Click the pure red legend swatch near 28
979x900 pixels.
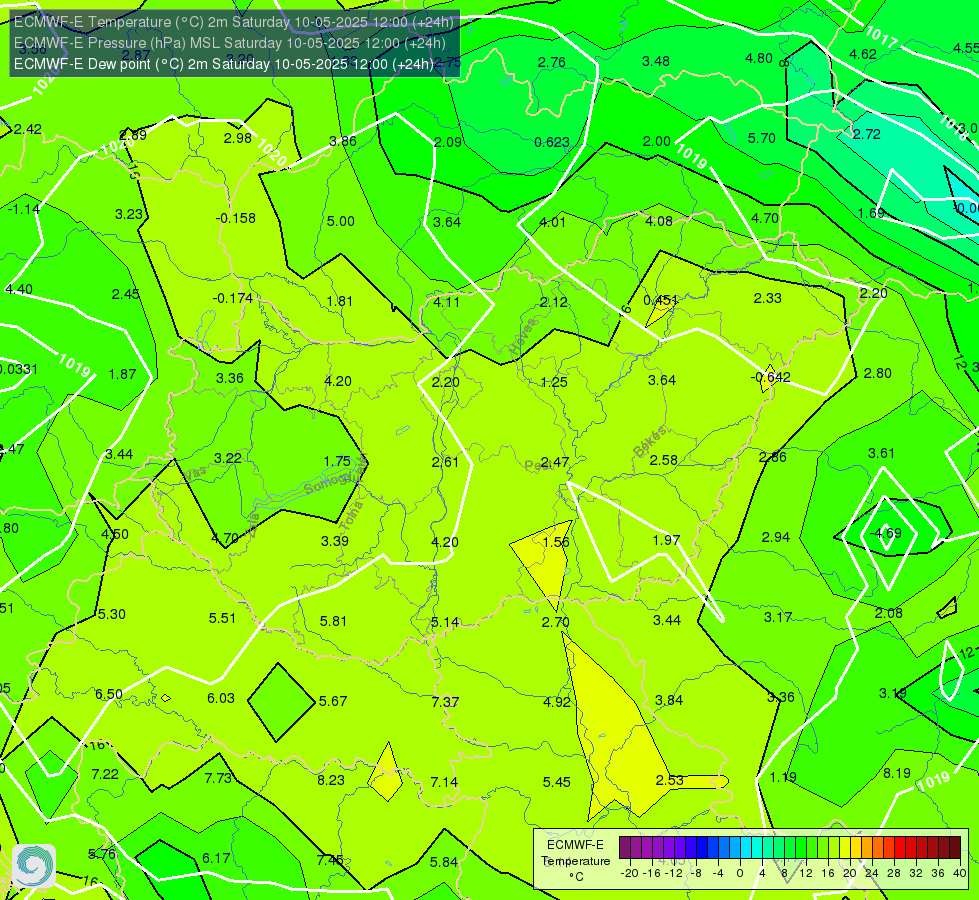pyautogui.click(x=900, y=848)
